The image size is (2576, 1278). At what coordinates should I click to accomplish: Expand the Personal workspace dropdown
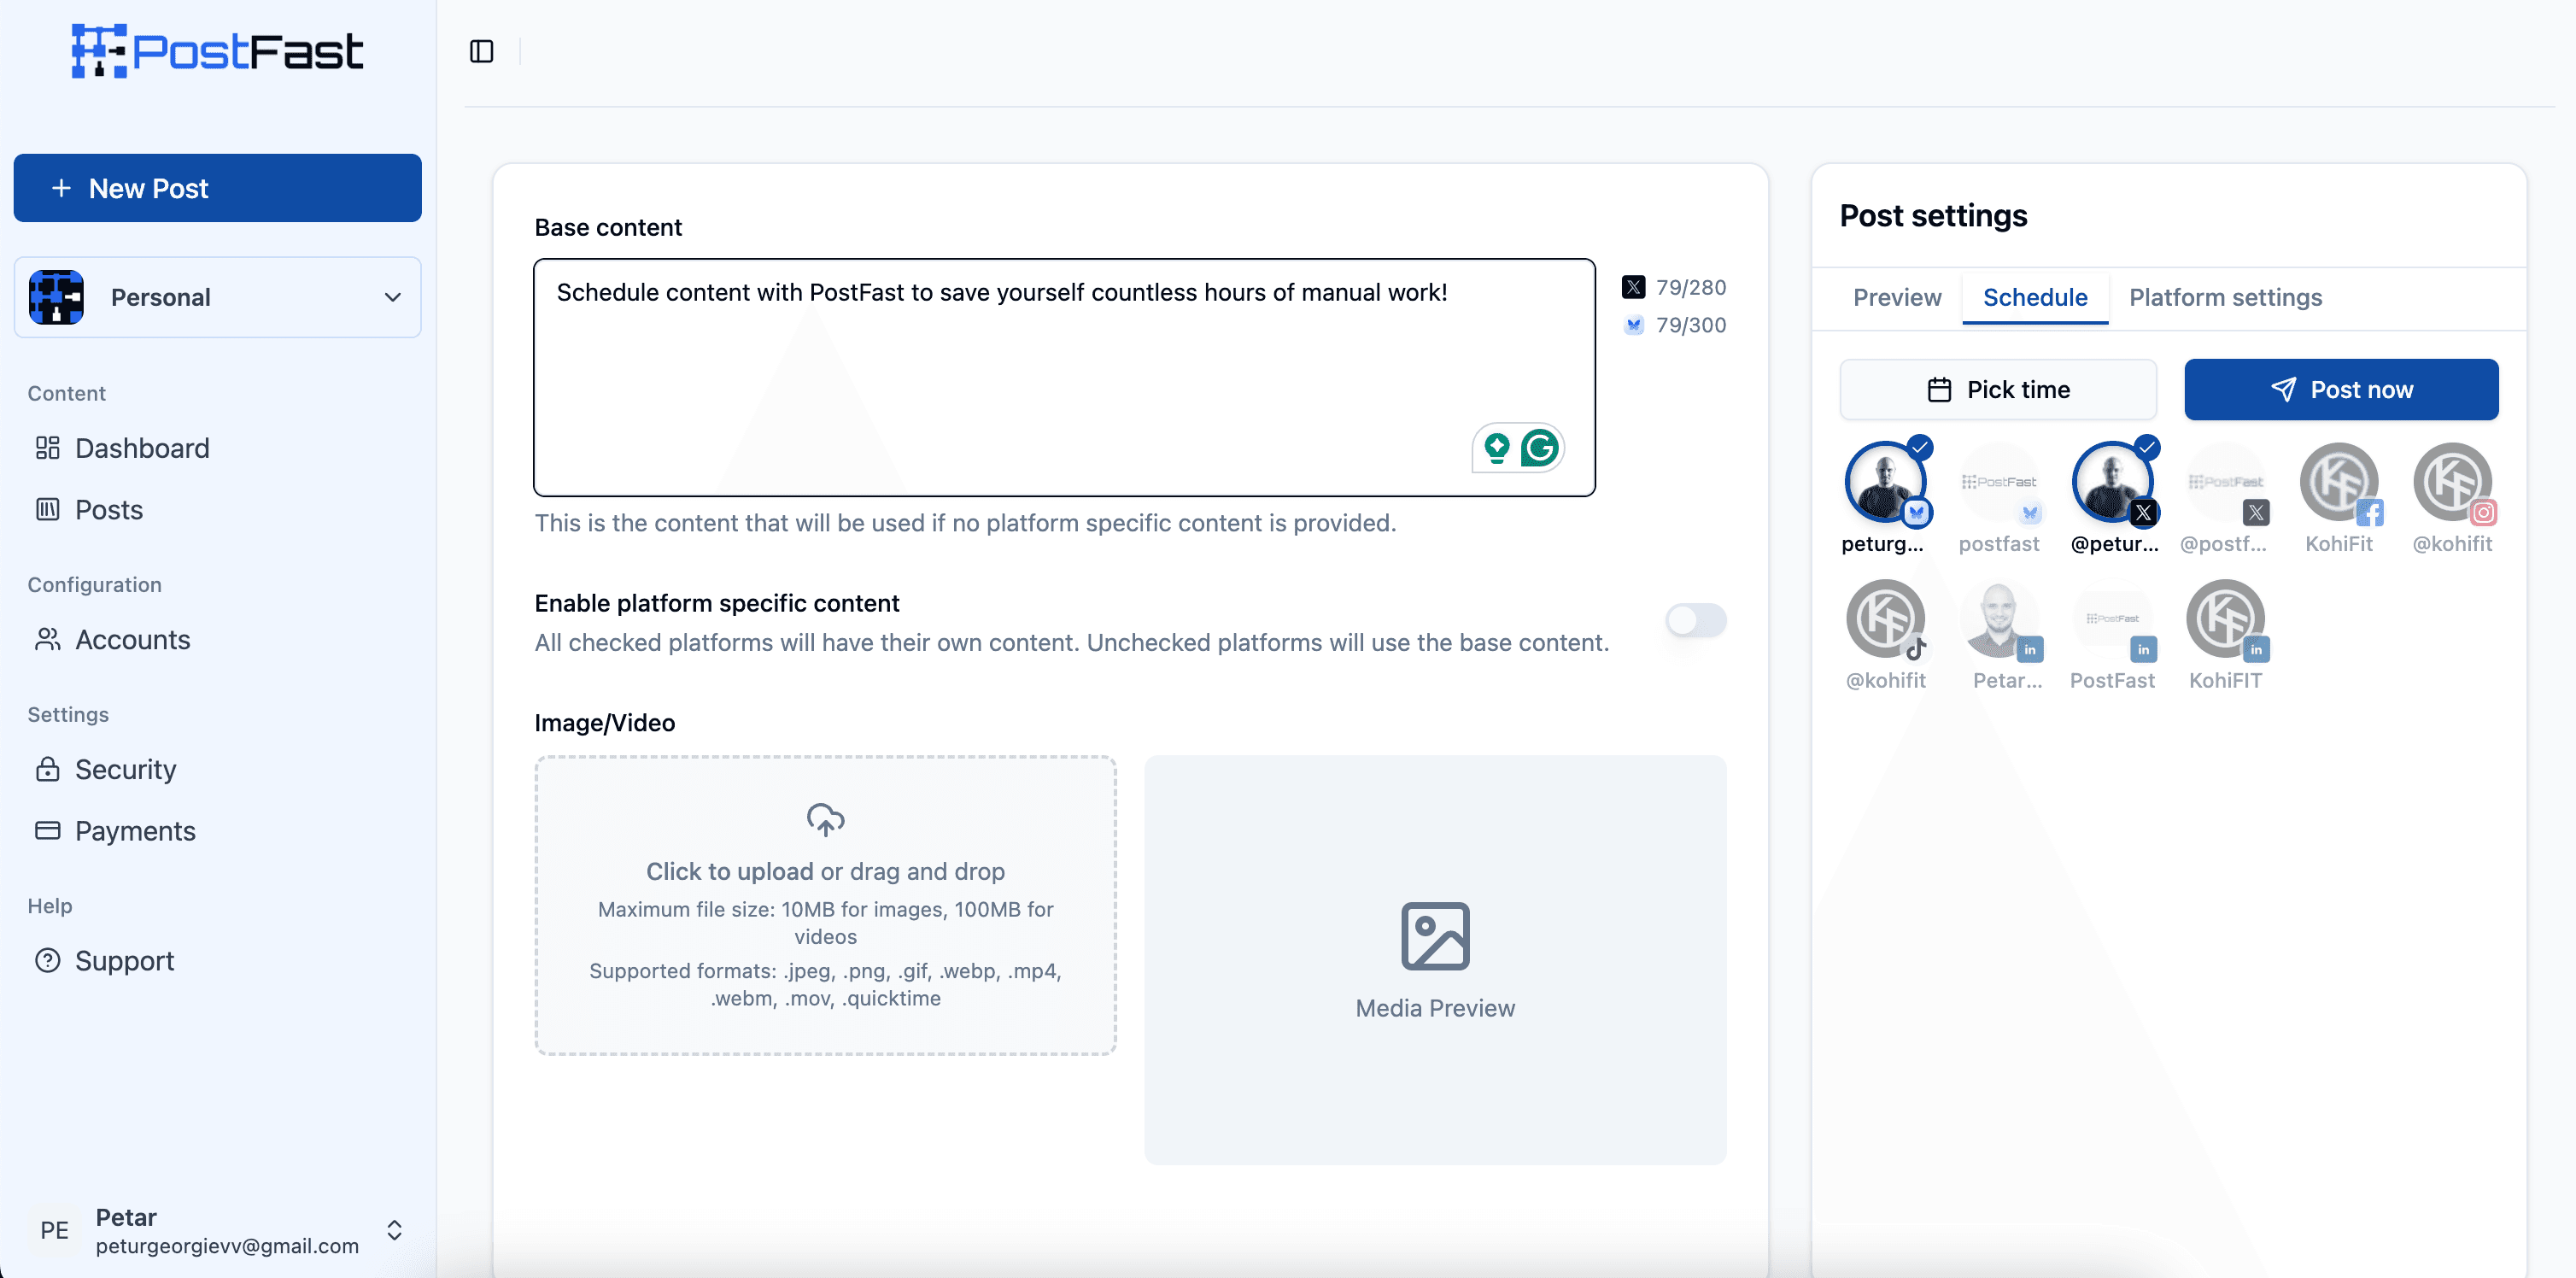tap(218, 297)
